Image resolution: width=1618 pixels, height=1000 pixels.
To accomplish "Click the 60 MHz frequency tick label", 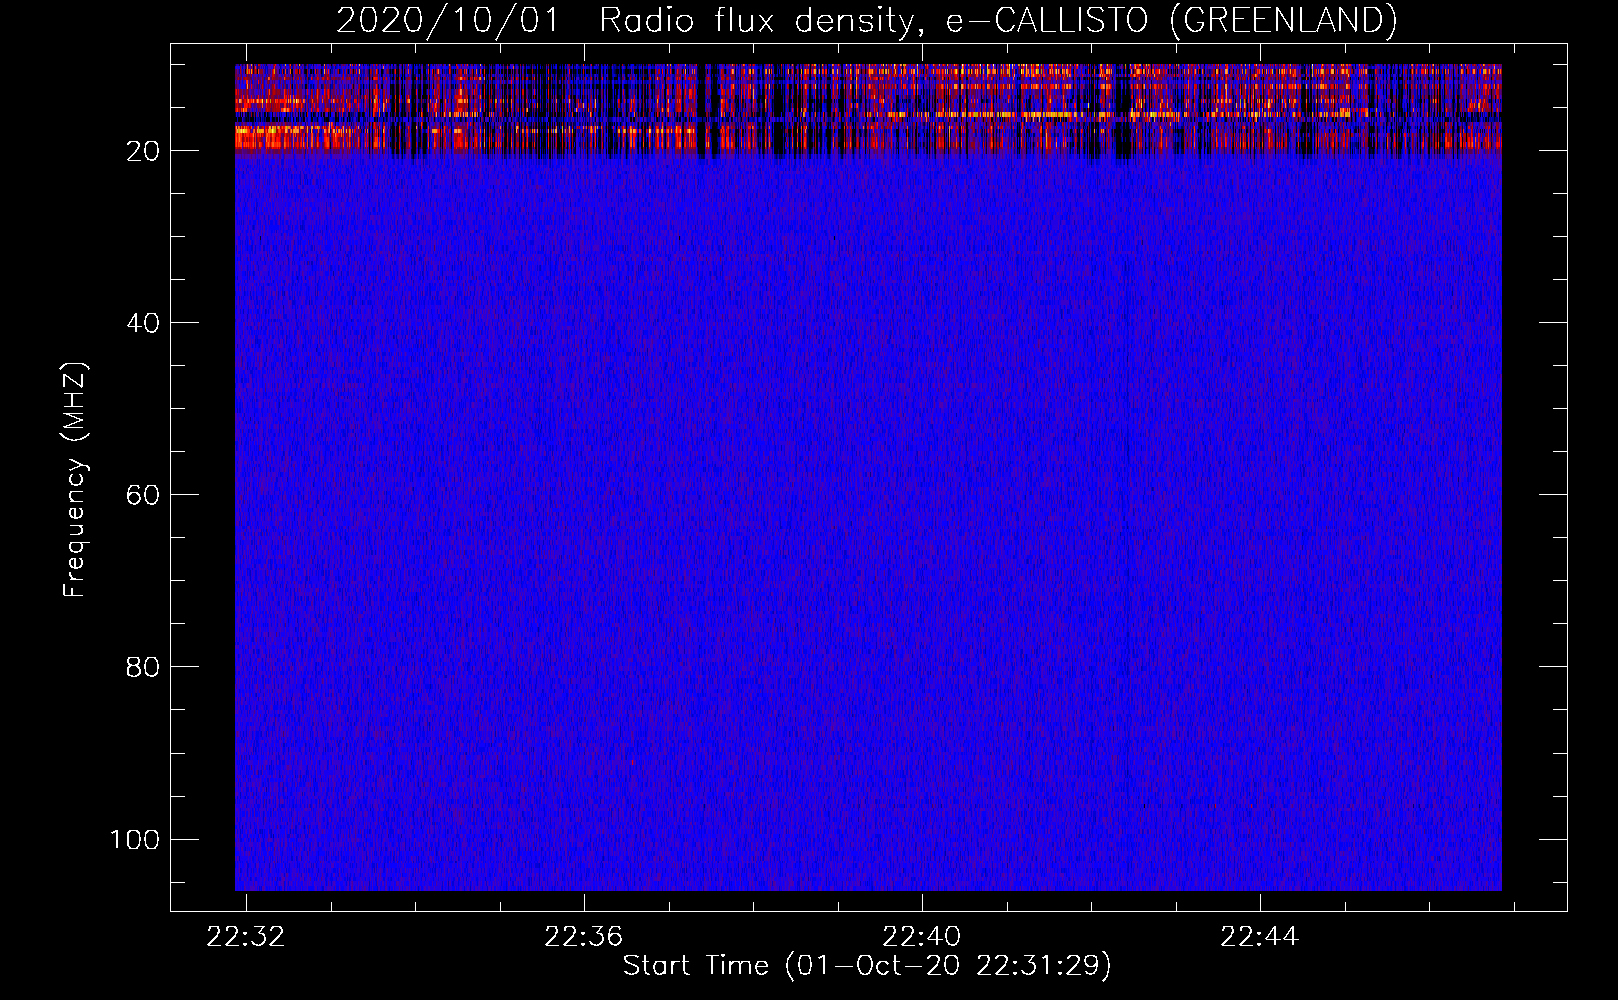I will coord(143,495).
